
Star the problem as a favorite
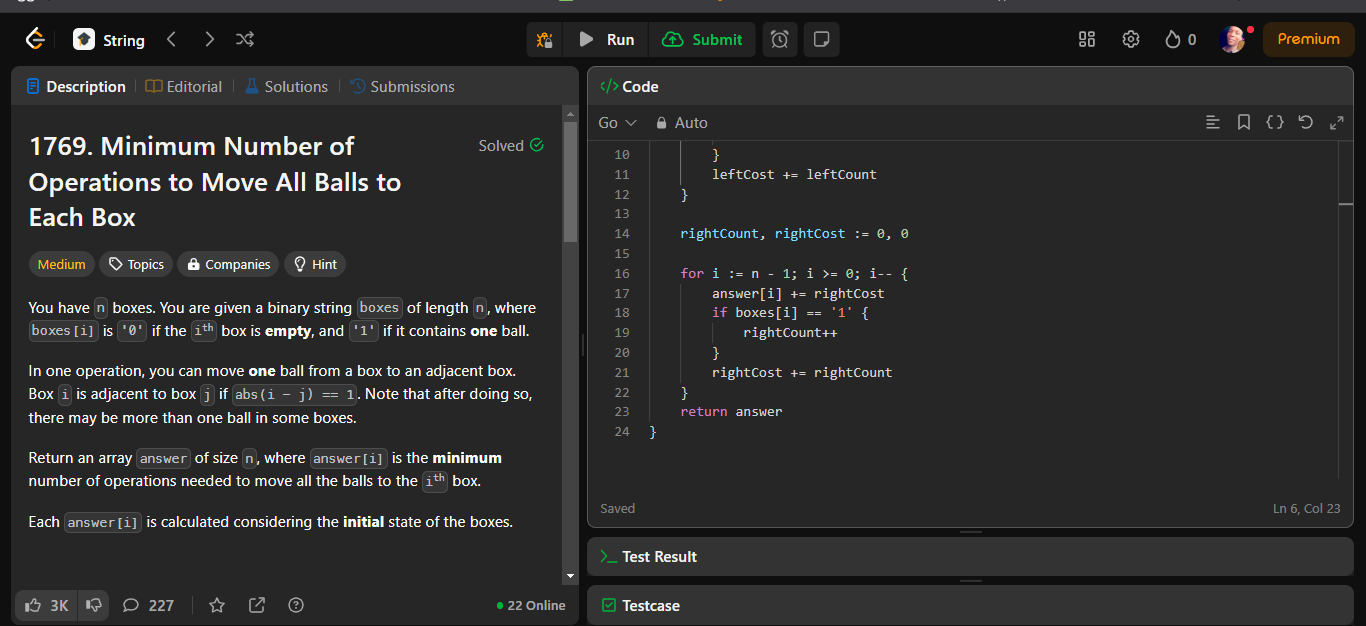pos(217,605)
